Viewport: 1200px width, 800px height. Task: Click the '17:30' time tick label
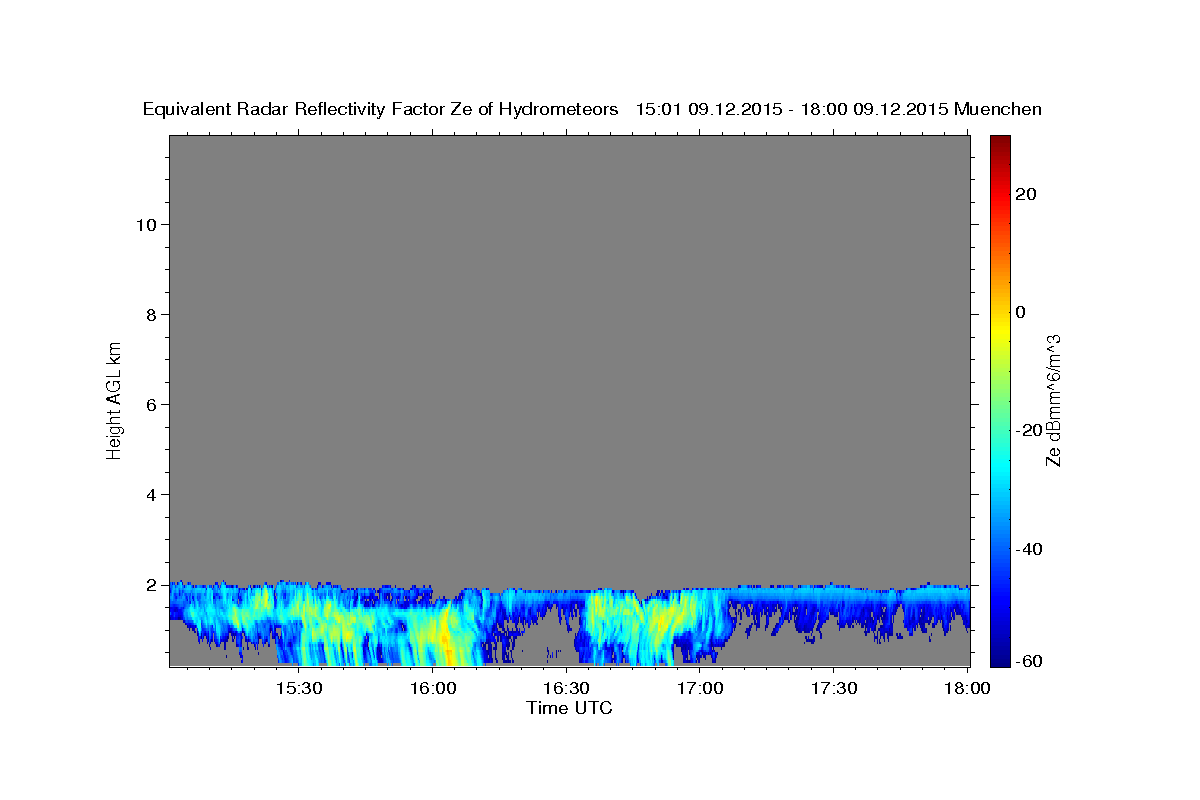click(834, 688)
